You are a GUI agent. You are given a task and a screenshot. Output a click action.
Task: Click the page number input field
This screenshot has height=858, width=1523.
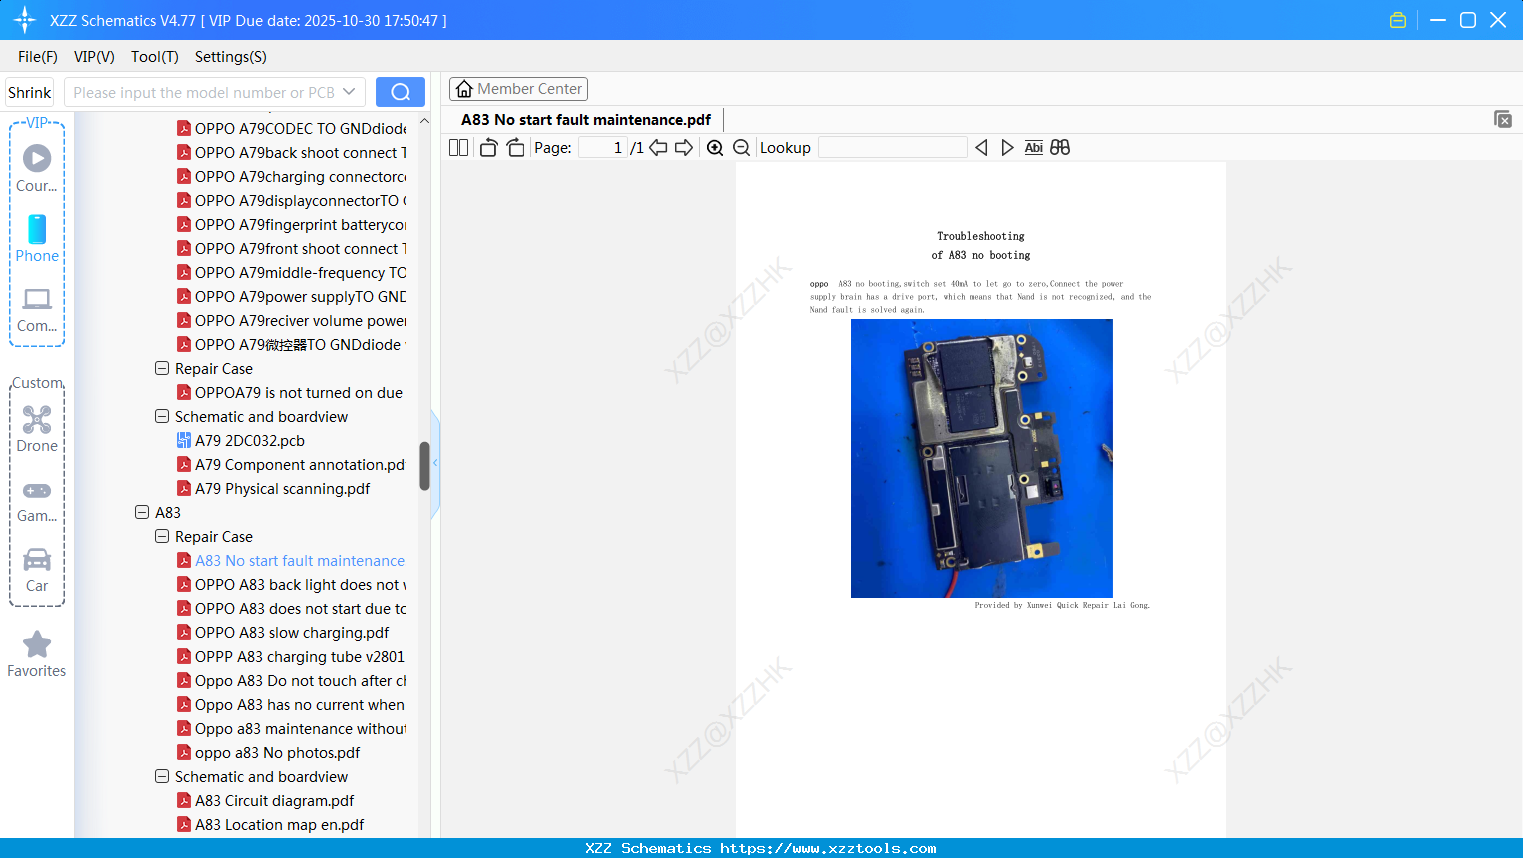coord(603,148)
